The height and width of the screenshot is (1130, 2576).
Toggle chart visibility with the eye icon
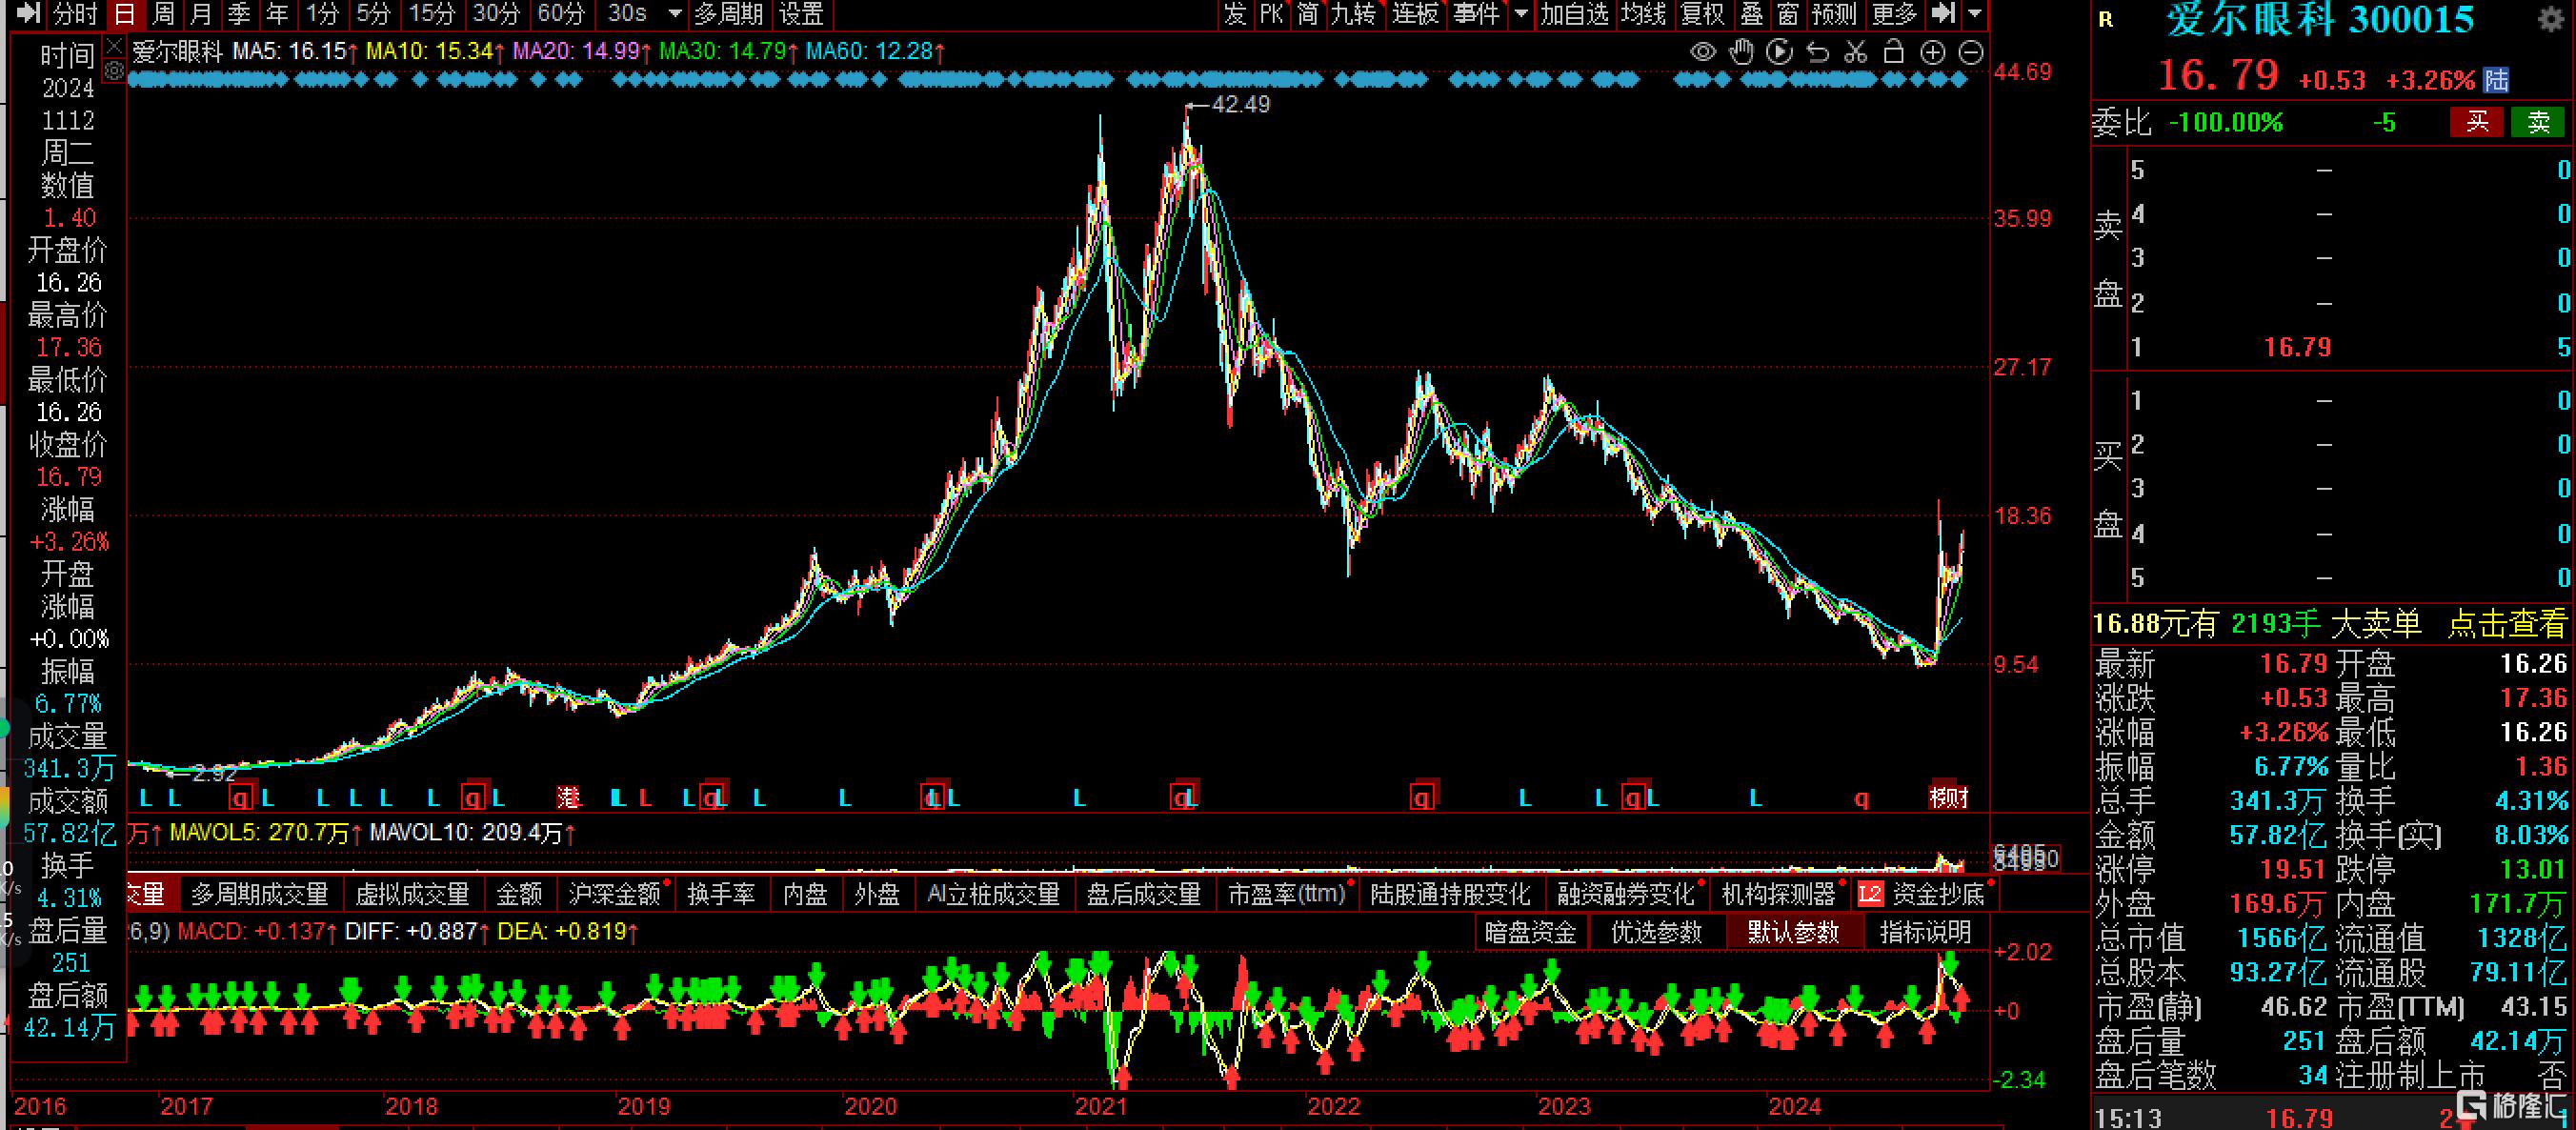pyautogui.click(x=1703, y=52)
